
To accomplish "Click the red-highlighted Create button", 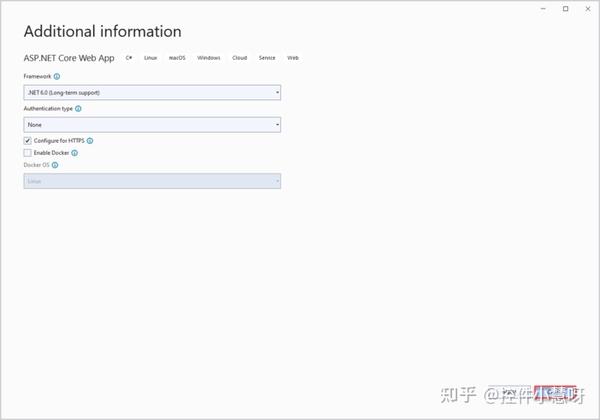I will [x=555, y=393].
